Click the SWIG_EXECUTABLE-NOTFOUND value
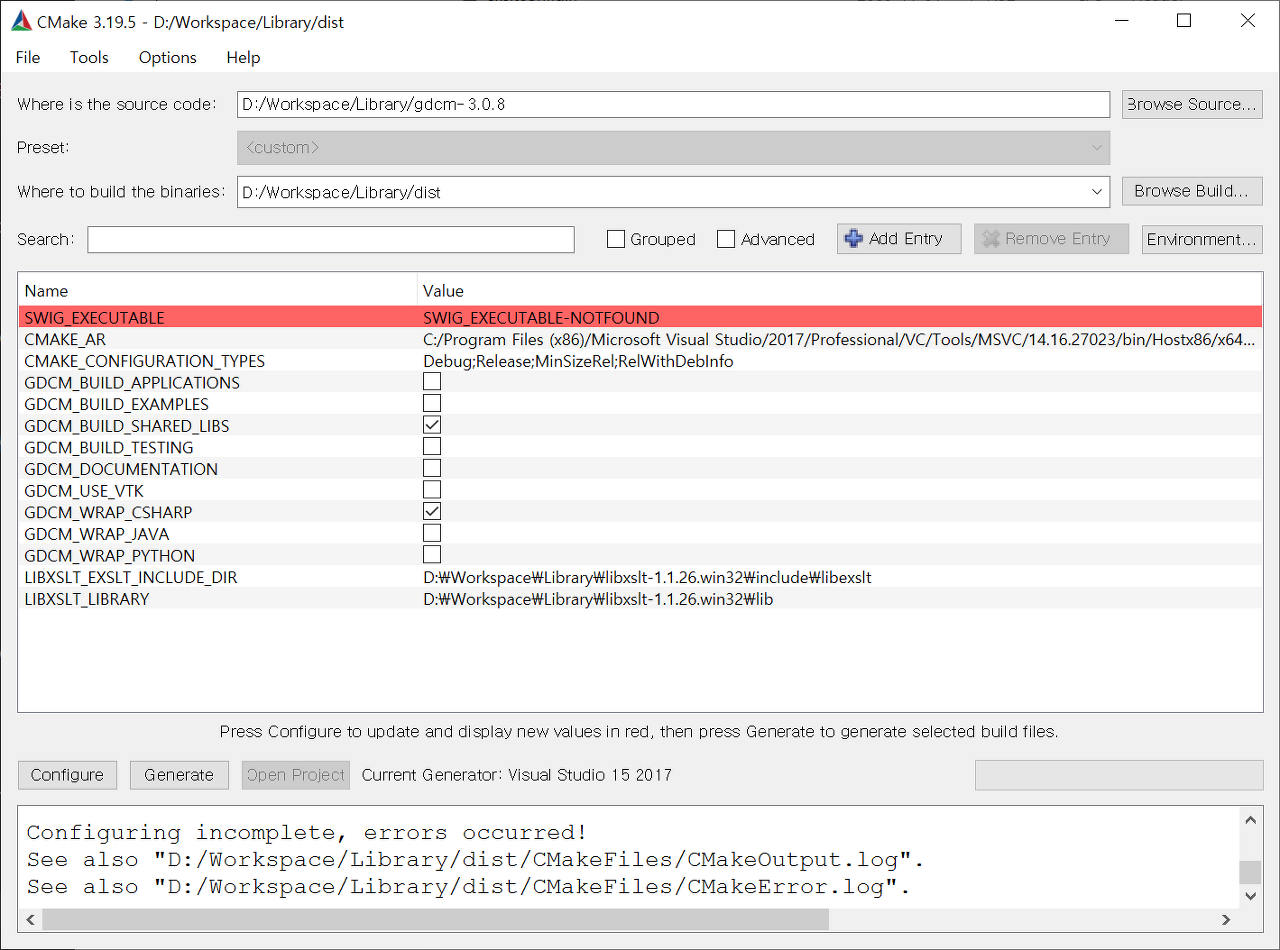The height and width of the screenshot is (950, 1280). point(541,318)
